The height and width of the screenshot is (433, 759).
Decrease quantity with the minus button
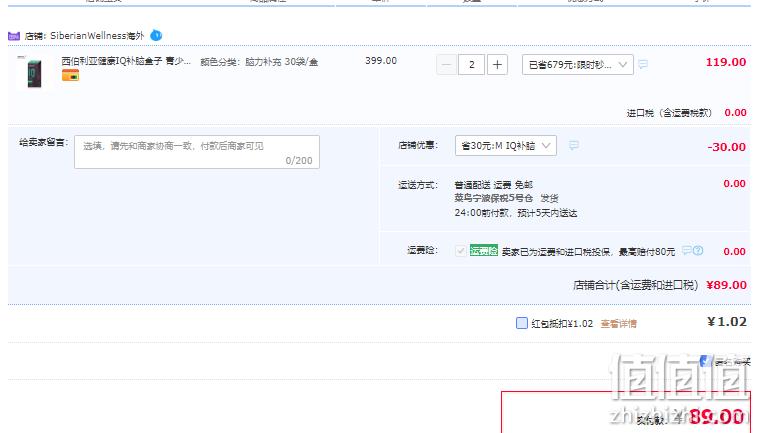tap(446, 65)
